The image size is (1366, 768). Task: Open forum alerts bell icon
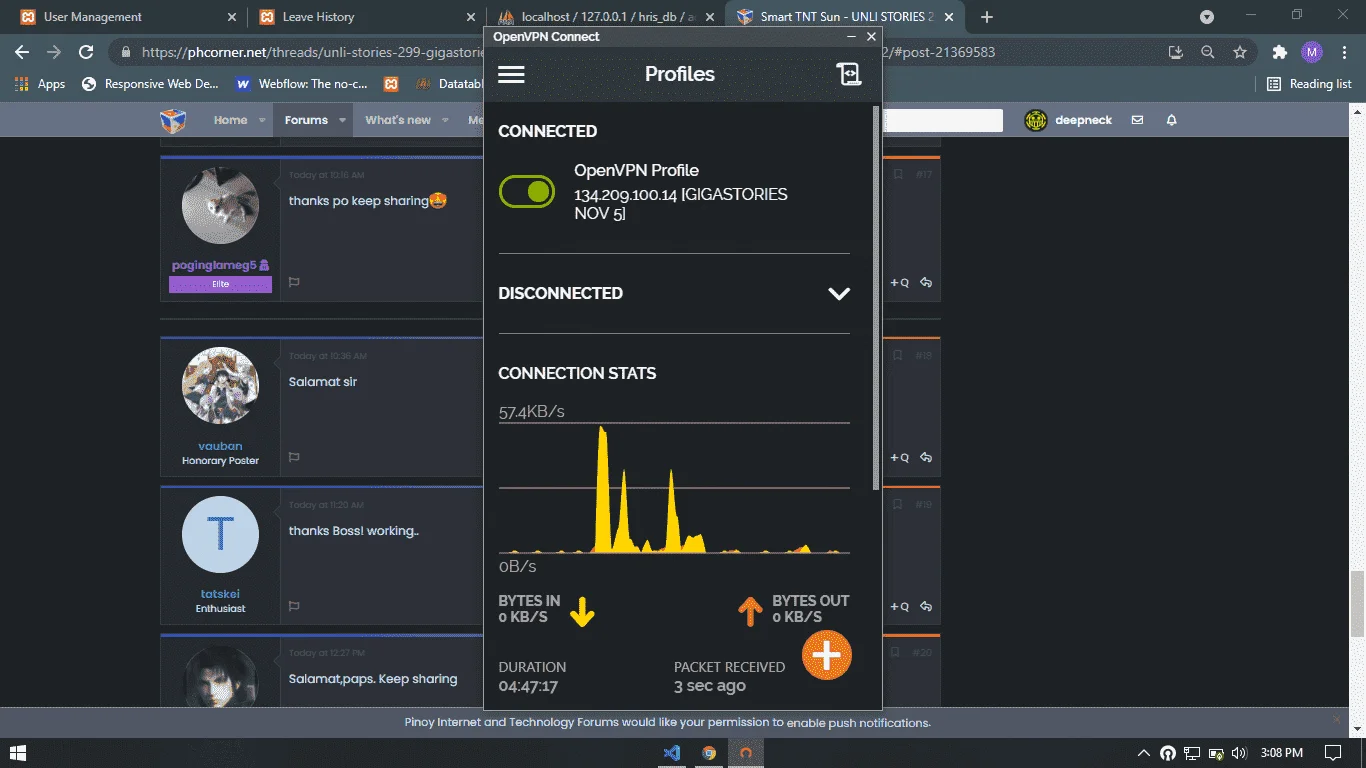tap(1171, 120)
